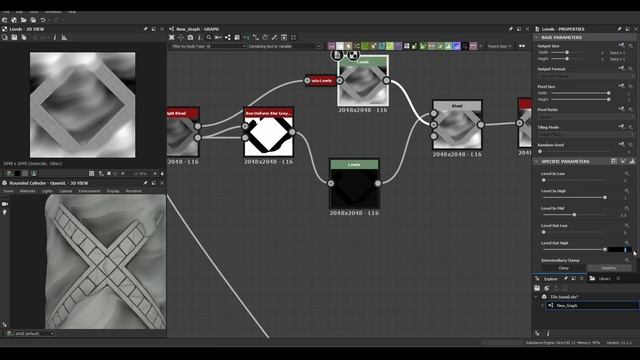
Task: Click the dashed-square icon ending graph toolbar
Action: 293,38
